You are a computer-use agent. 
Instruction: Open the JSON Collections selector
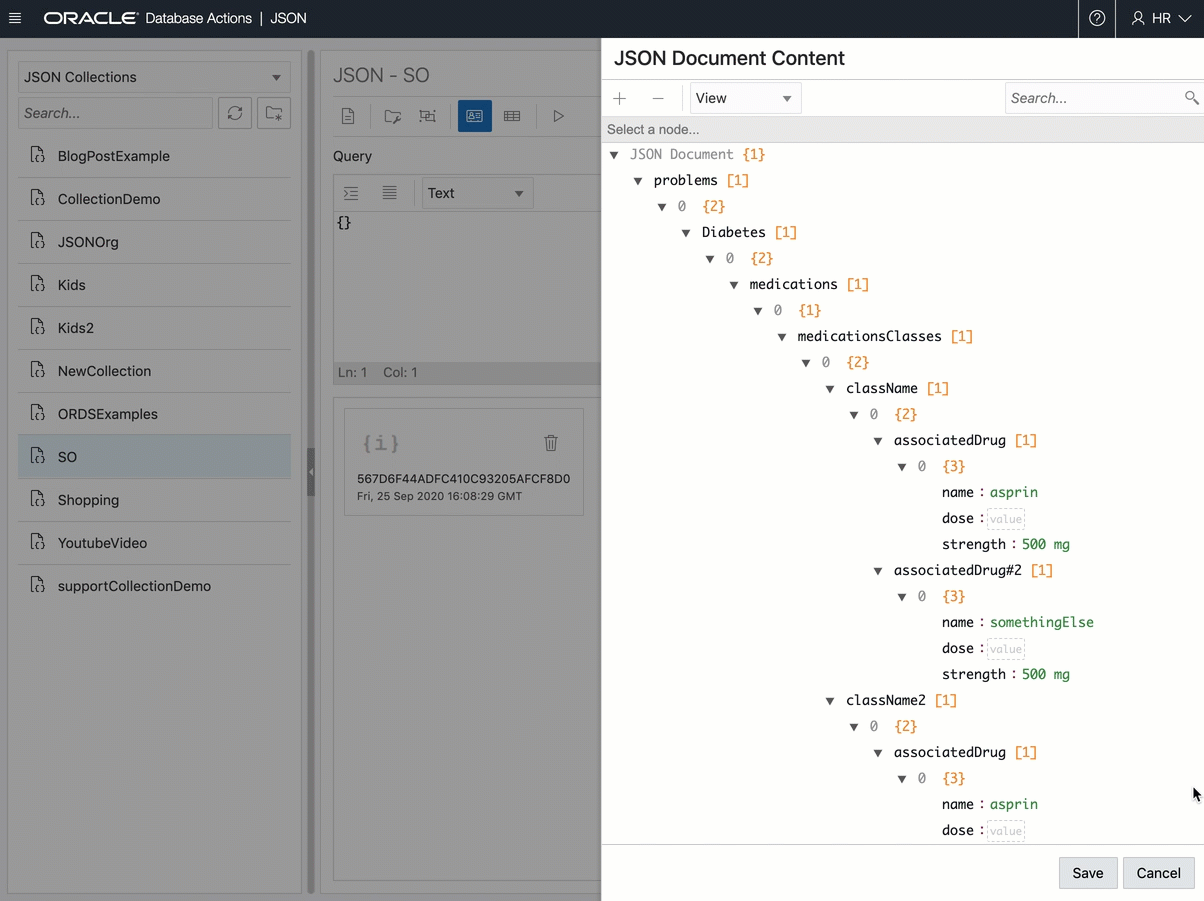point(152,77)
